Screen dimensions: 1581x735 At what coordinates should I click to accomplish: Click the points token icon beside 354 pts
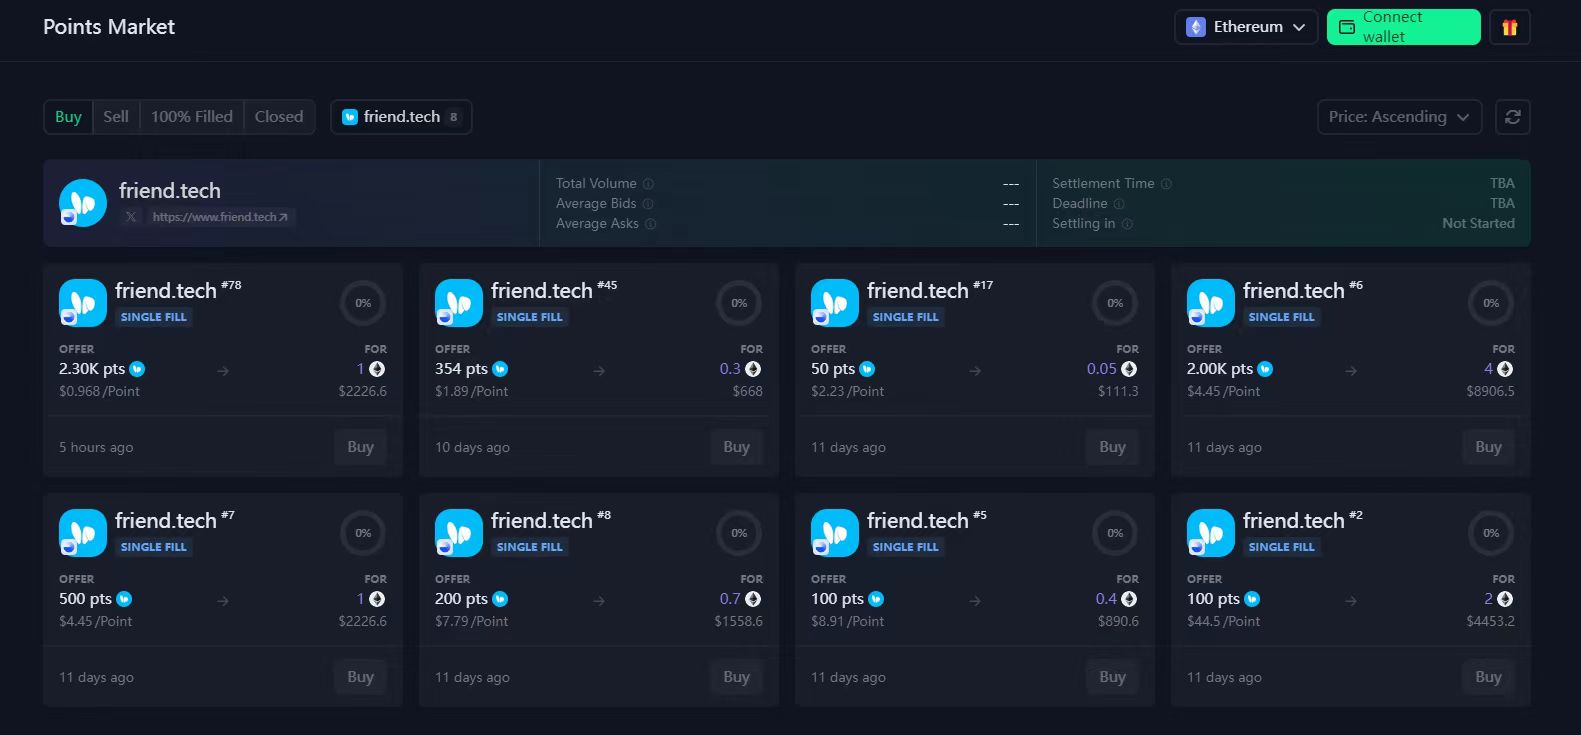pyautogui.click(x=500, y=369)
